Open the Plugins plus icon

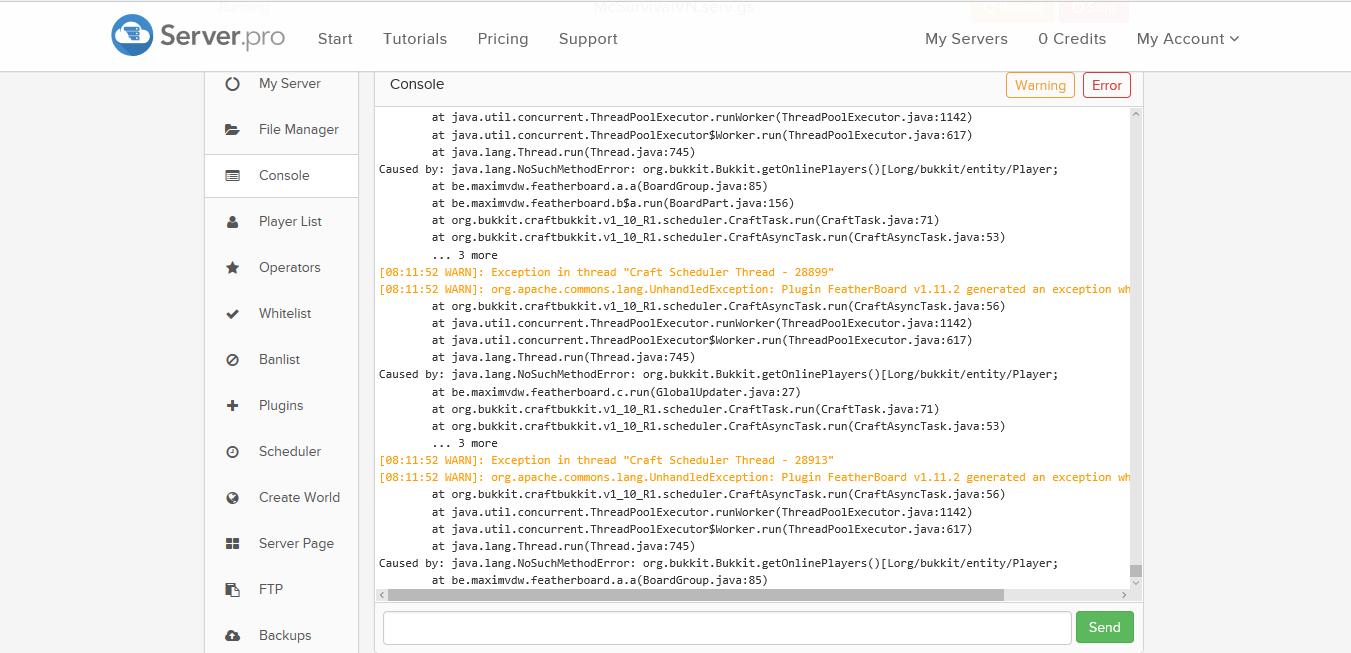(232, 406)
